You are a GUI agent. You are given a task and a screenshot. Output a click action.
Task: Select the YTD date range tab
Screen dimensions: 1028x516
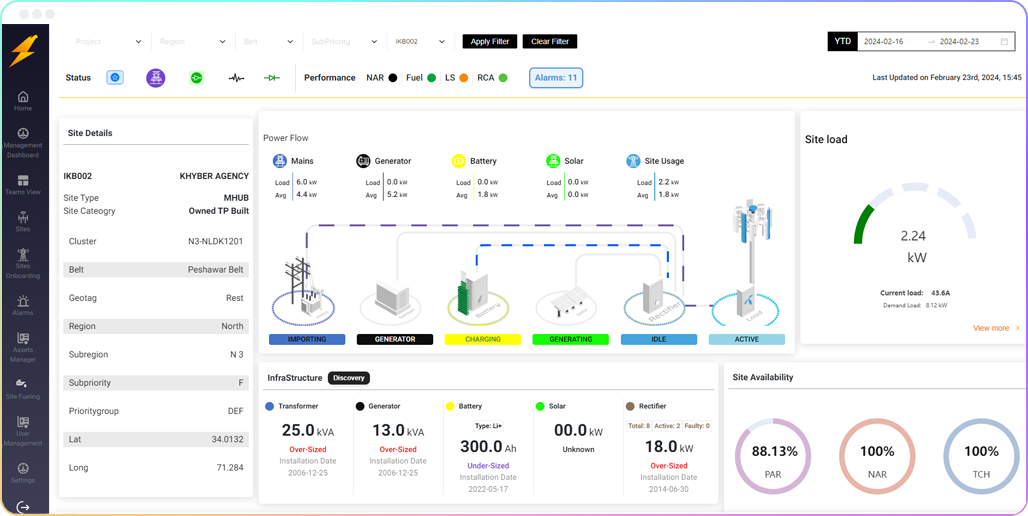tap(842, 42)
